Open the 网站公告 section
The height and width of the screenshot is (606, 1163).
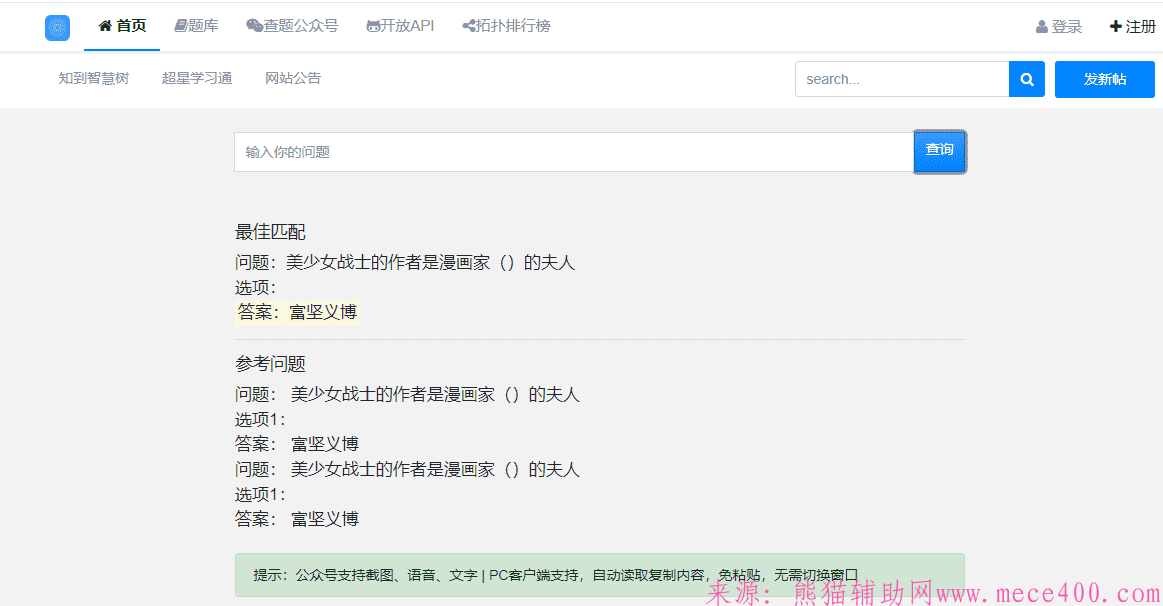click(x=291, y=77)
